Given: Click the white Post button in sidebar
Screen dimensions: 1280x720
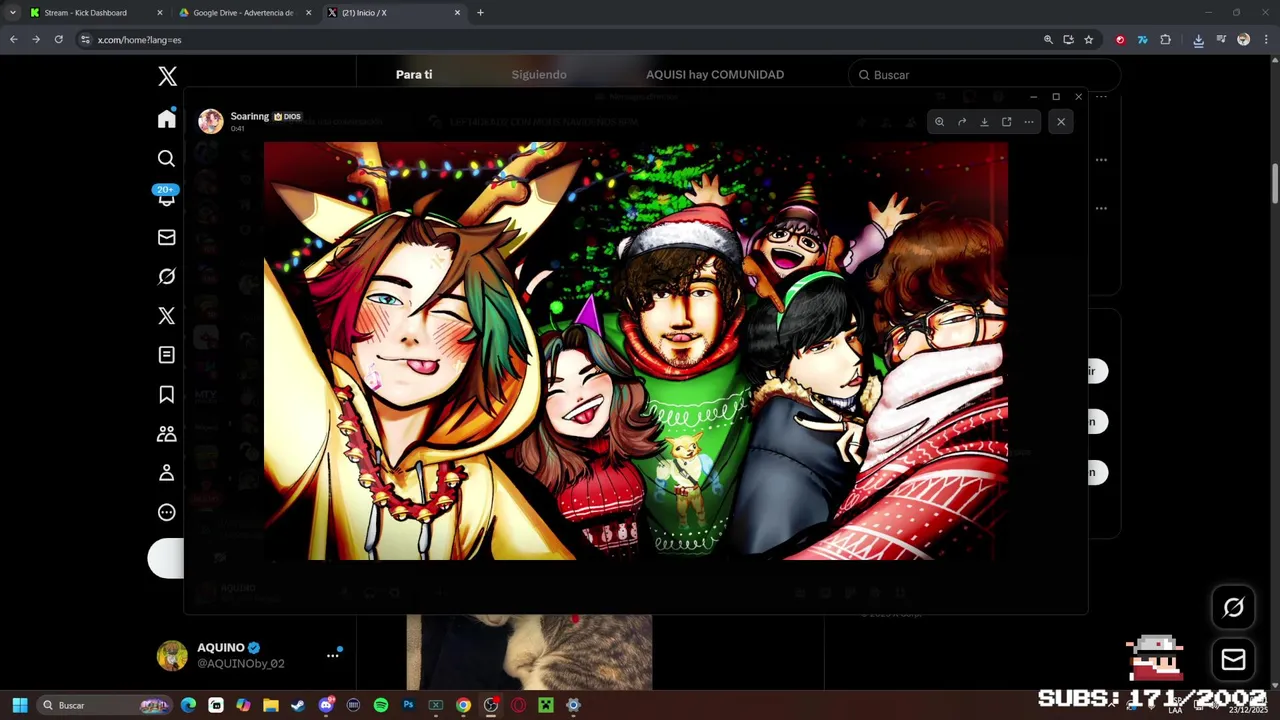Looking at the screenshot, I should (x=166, y=558).
